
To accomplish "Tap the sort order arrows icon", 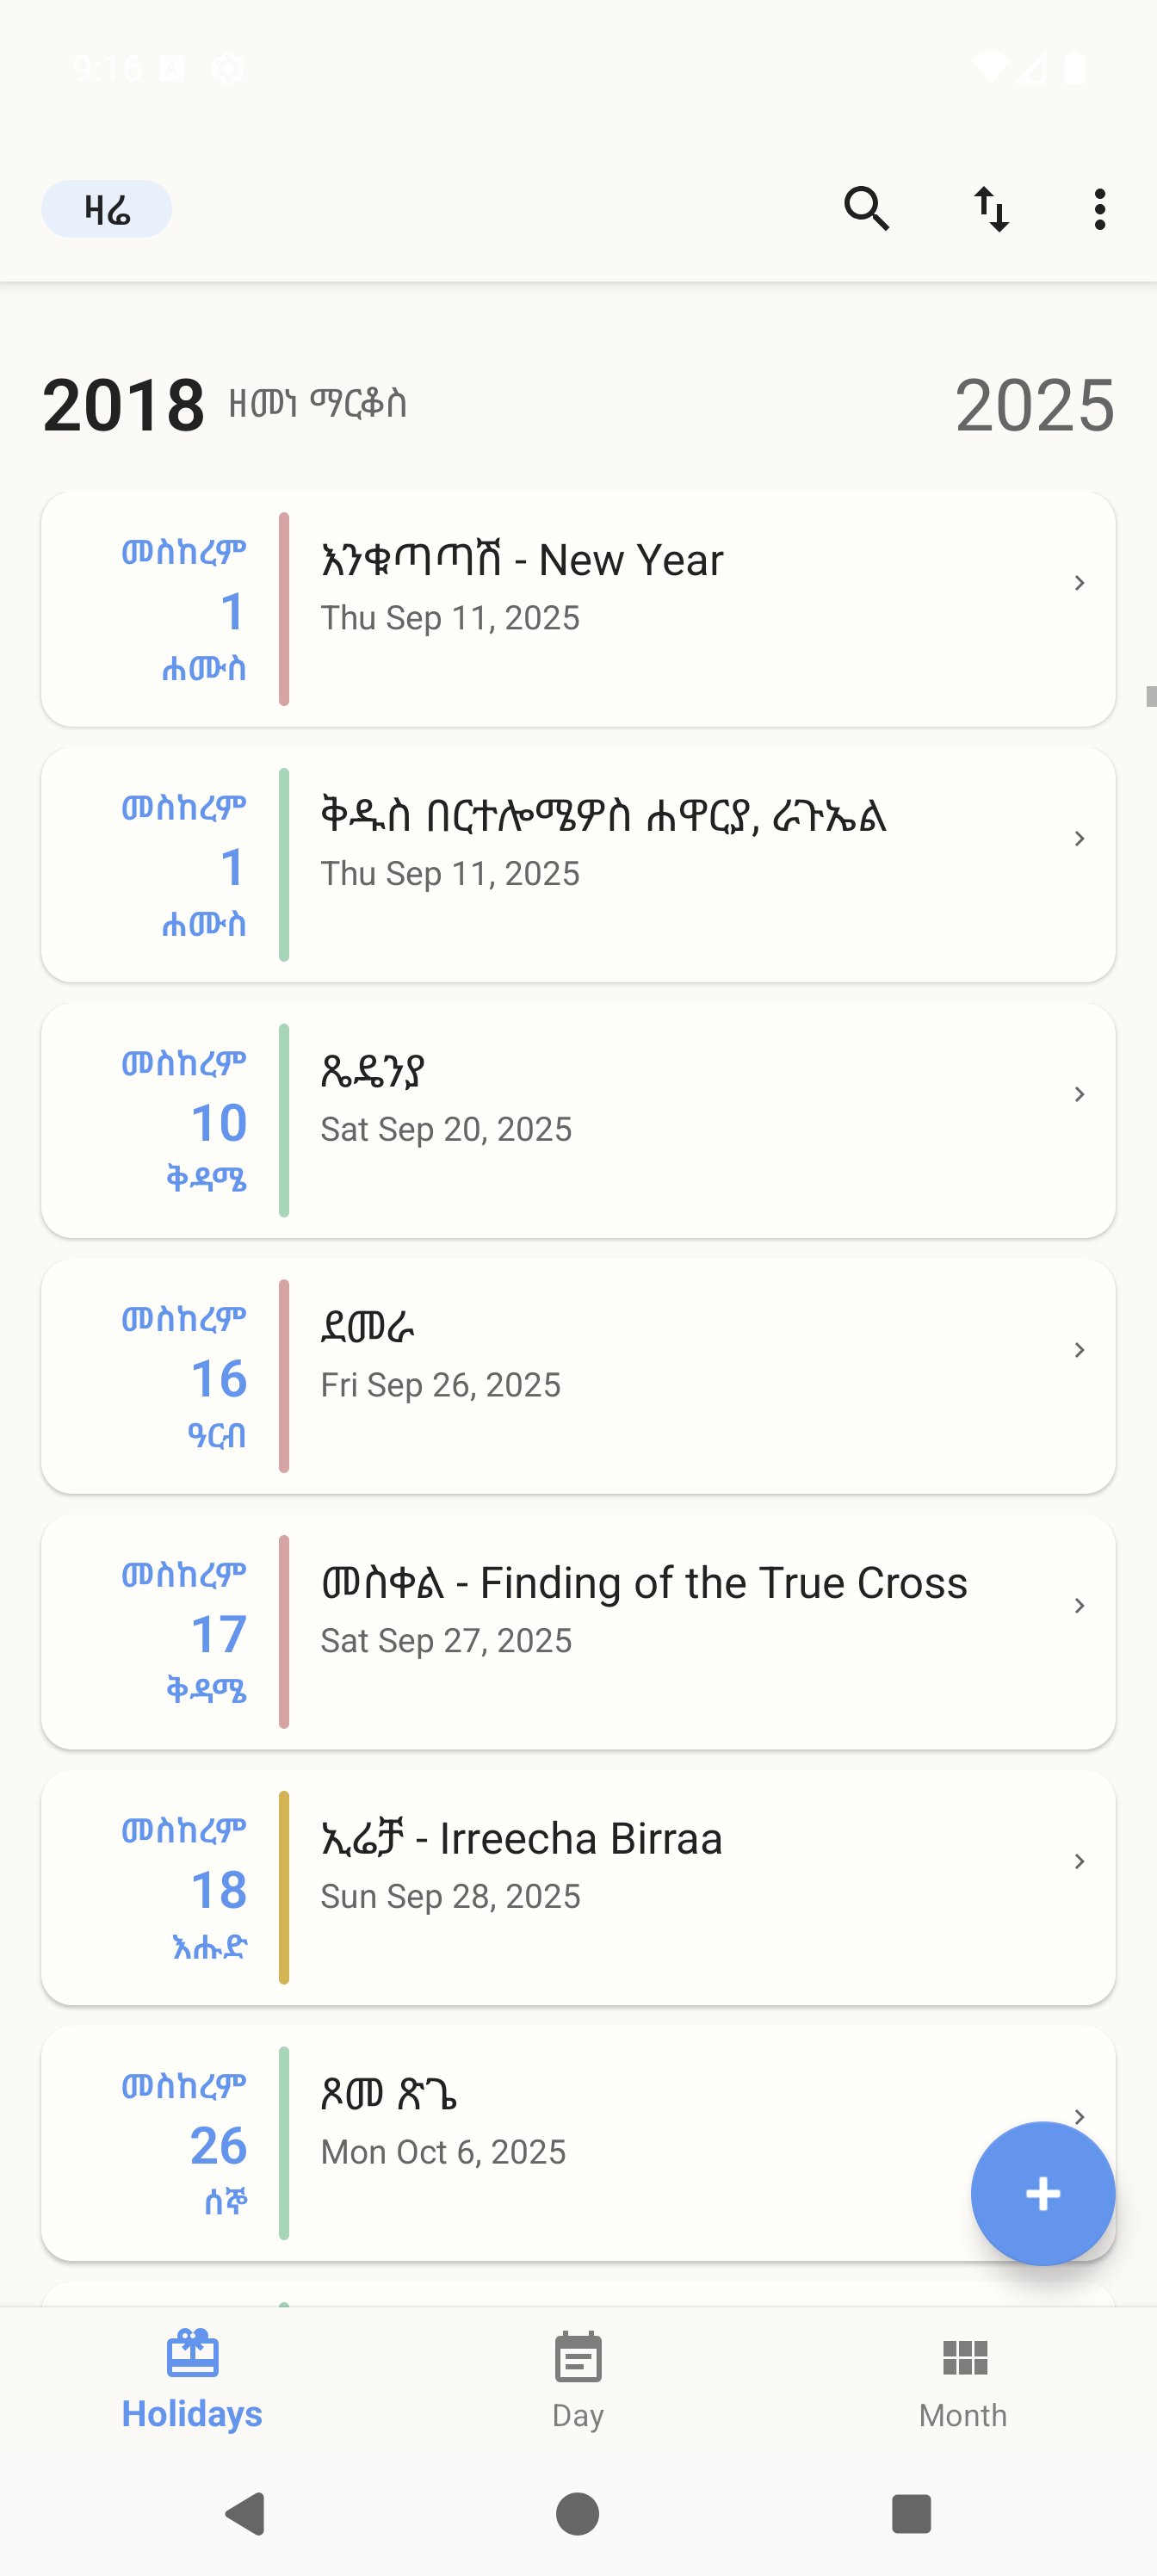I will (991, 209).
